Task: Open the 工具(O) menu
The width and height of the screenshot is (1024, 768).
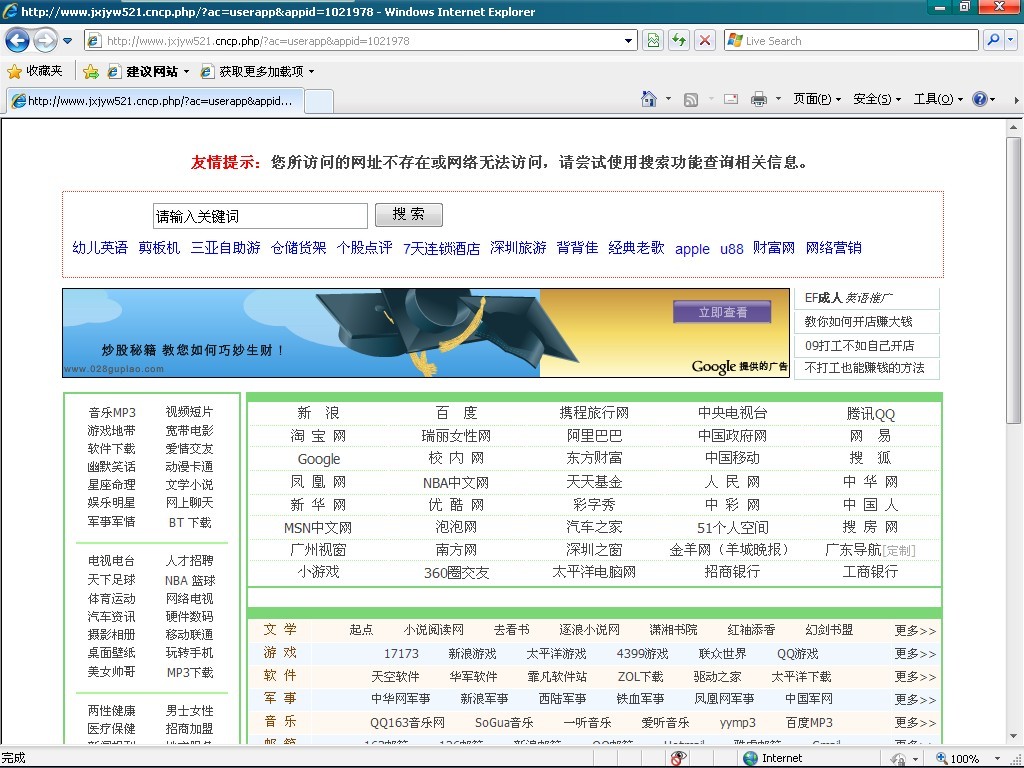Action: pyautogui.click(x=938, y=99)
